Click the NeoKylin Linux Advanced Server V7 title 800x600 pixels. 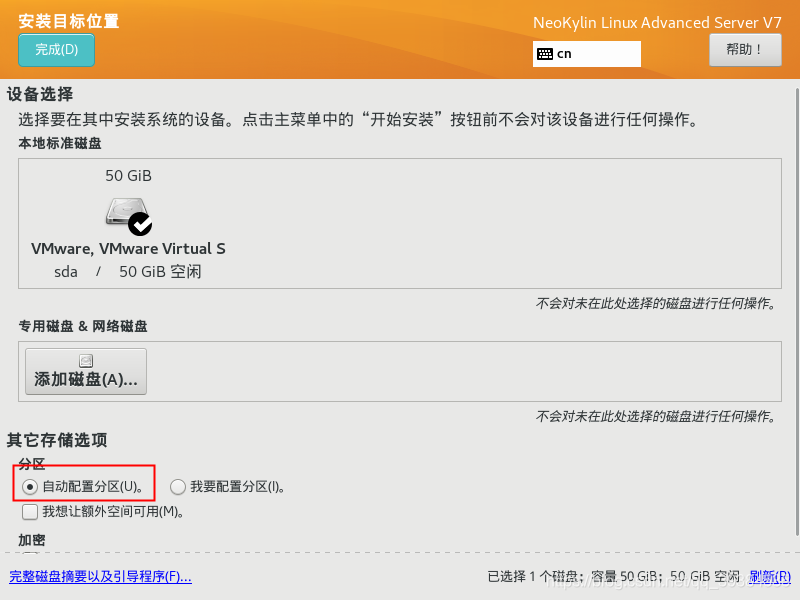(x=657, y=22)
